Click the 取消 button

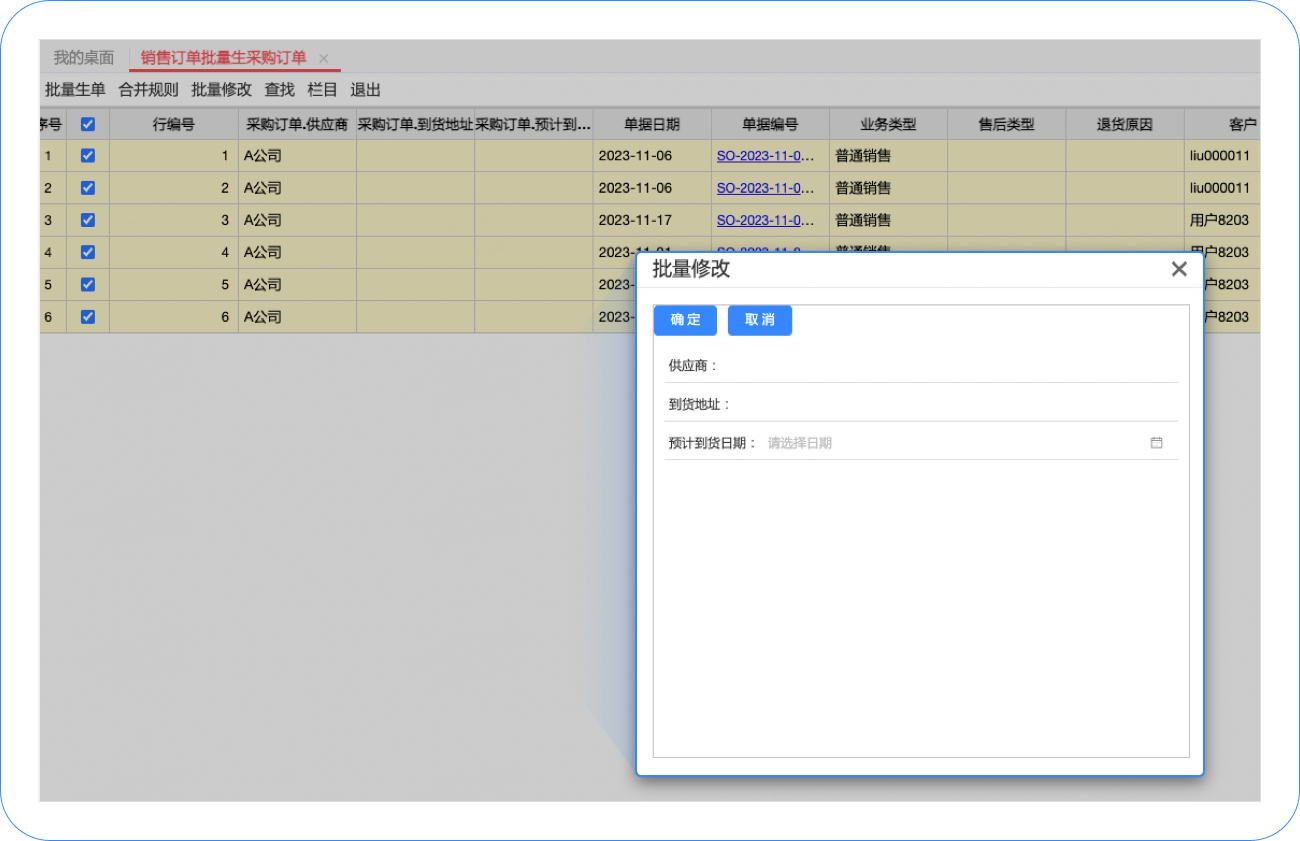[x=760, y=320]
